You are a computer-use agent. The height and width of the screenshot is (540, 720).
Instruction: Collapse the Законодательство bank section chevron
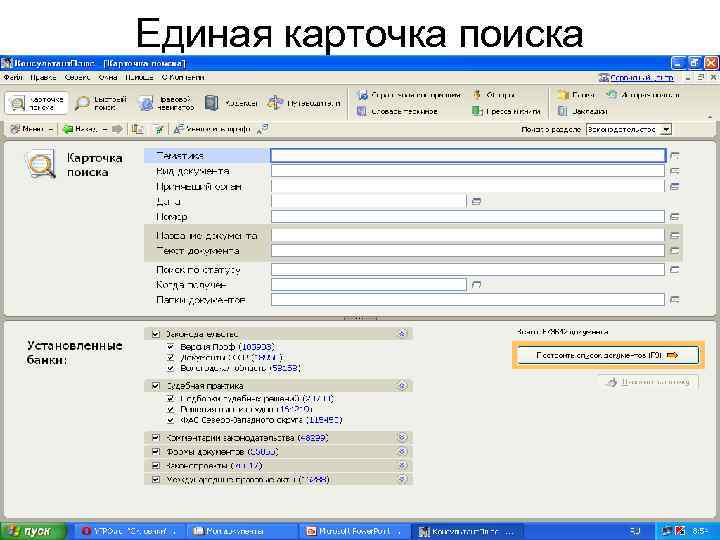tap(402, 334)
